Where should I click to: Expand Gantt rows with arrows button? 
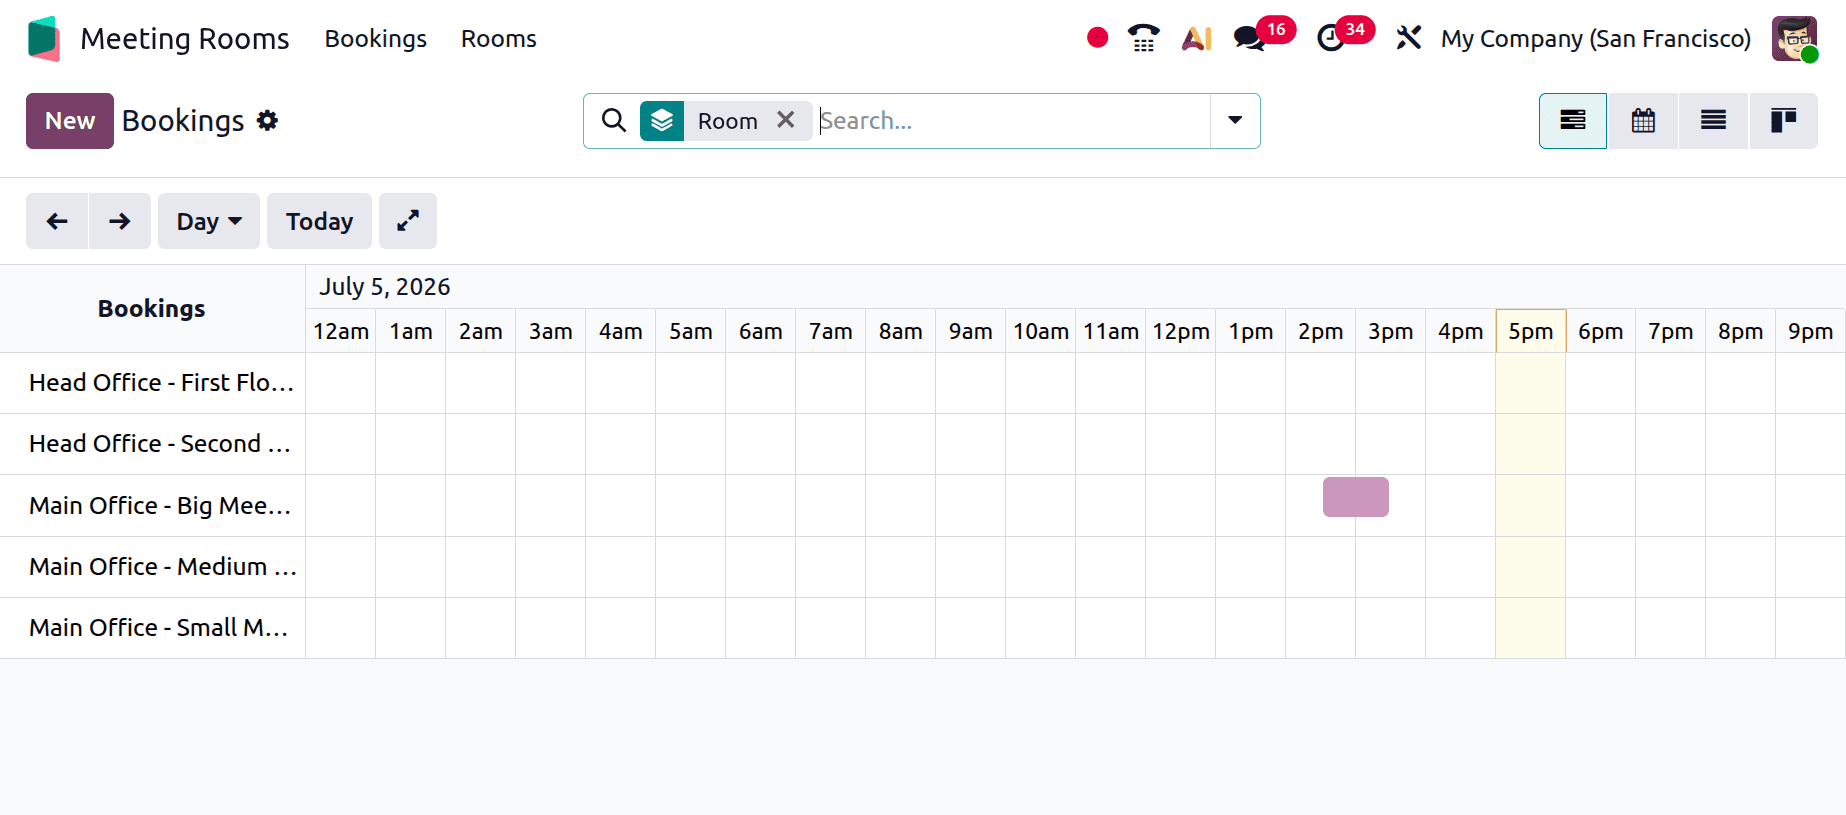(x=408, y=221)
